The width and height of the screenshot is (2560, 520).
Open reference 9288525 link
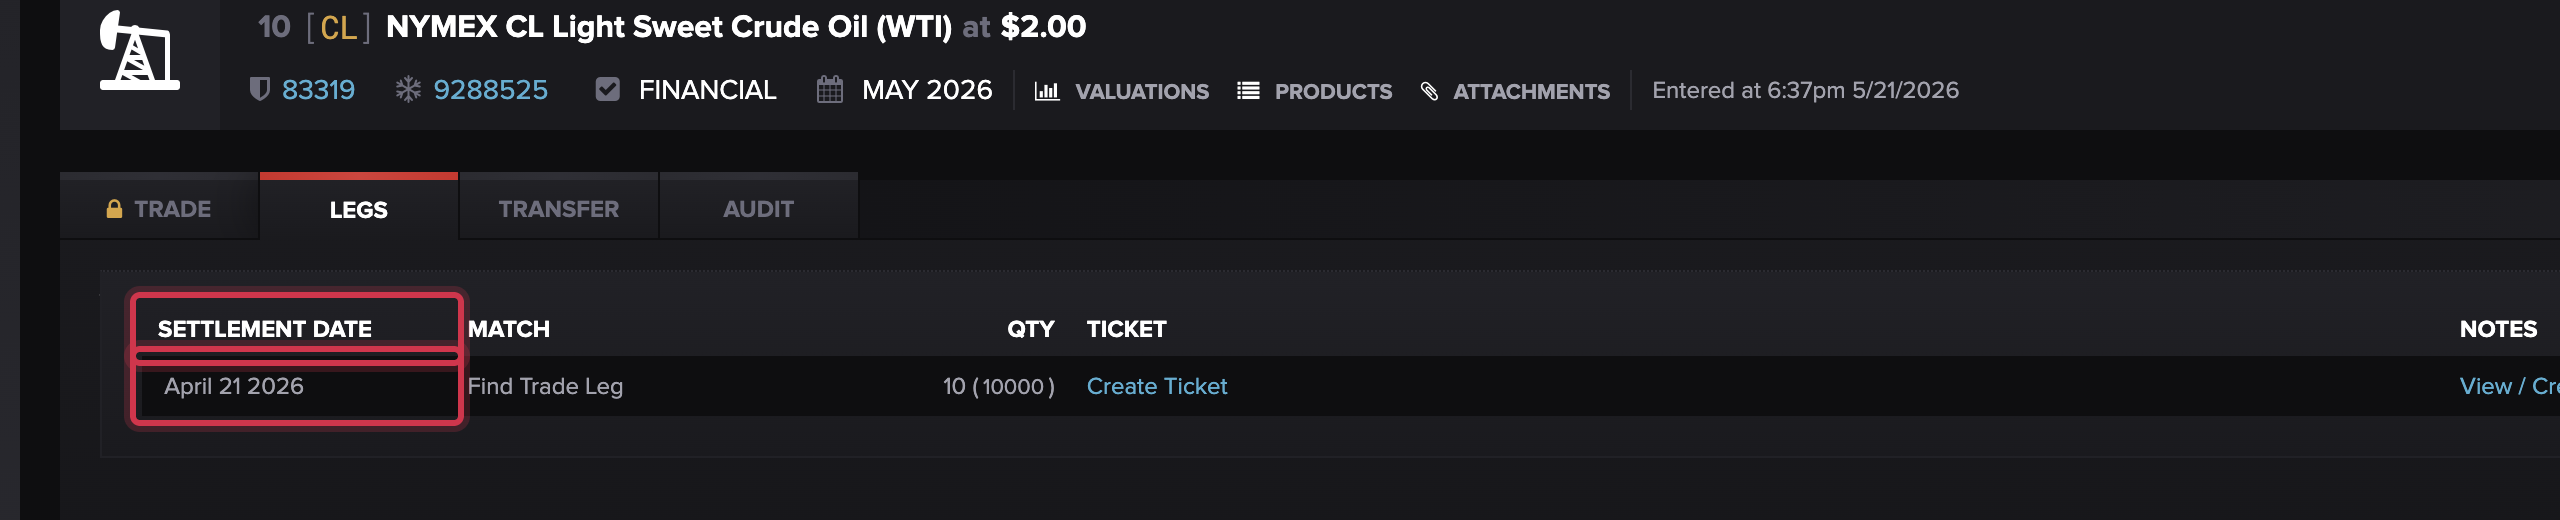tap(490, 90)
